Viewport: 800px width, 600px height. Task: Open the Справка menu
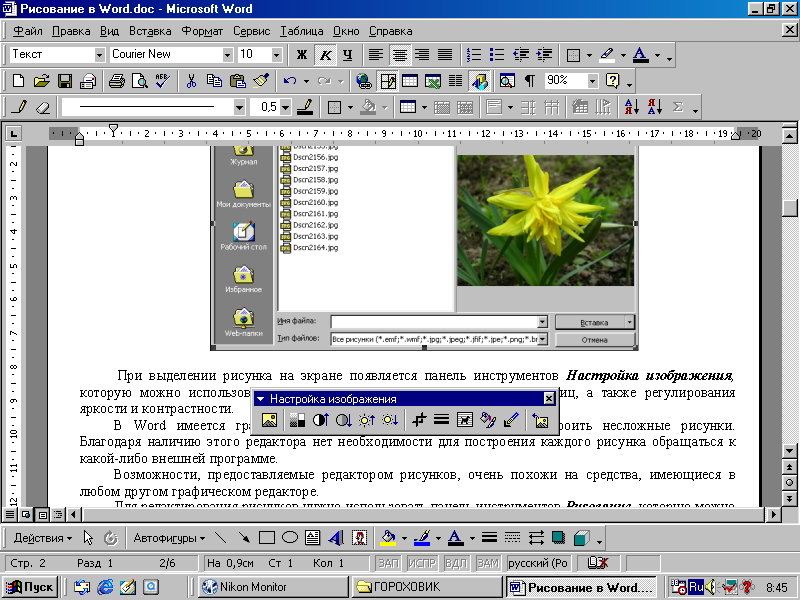point(390,31)
